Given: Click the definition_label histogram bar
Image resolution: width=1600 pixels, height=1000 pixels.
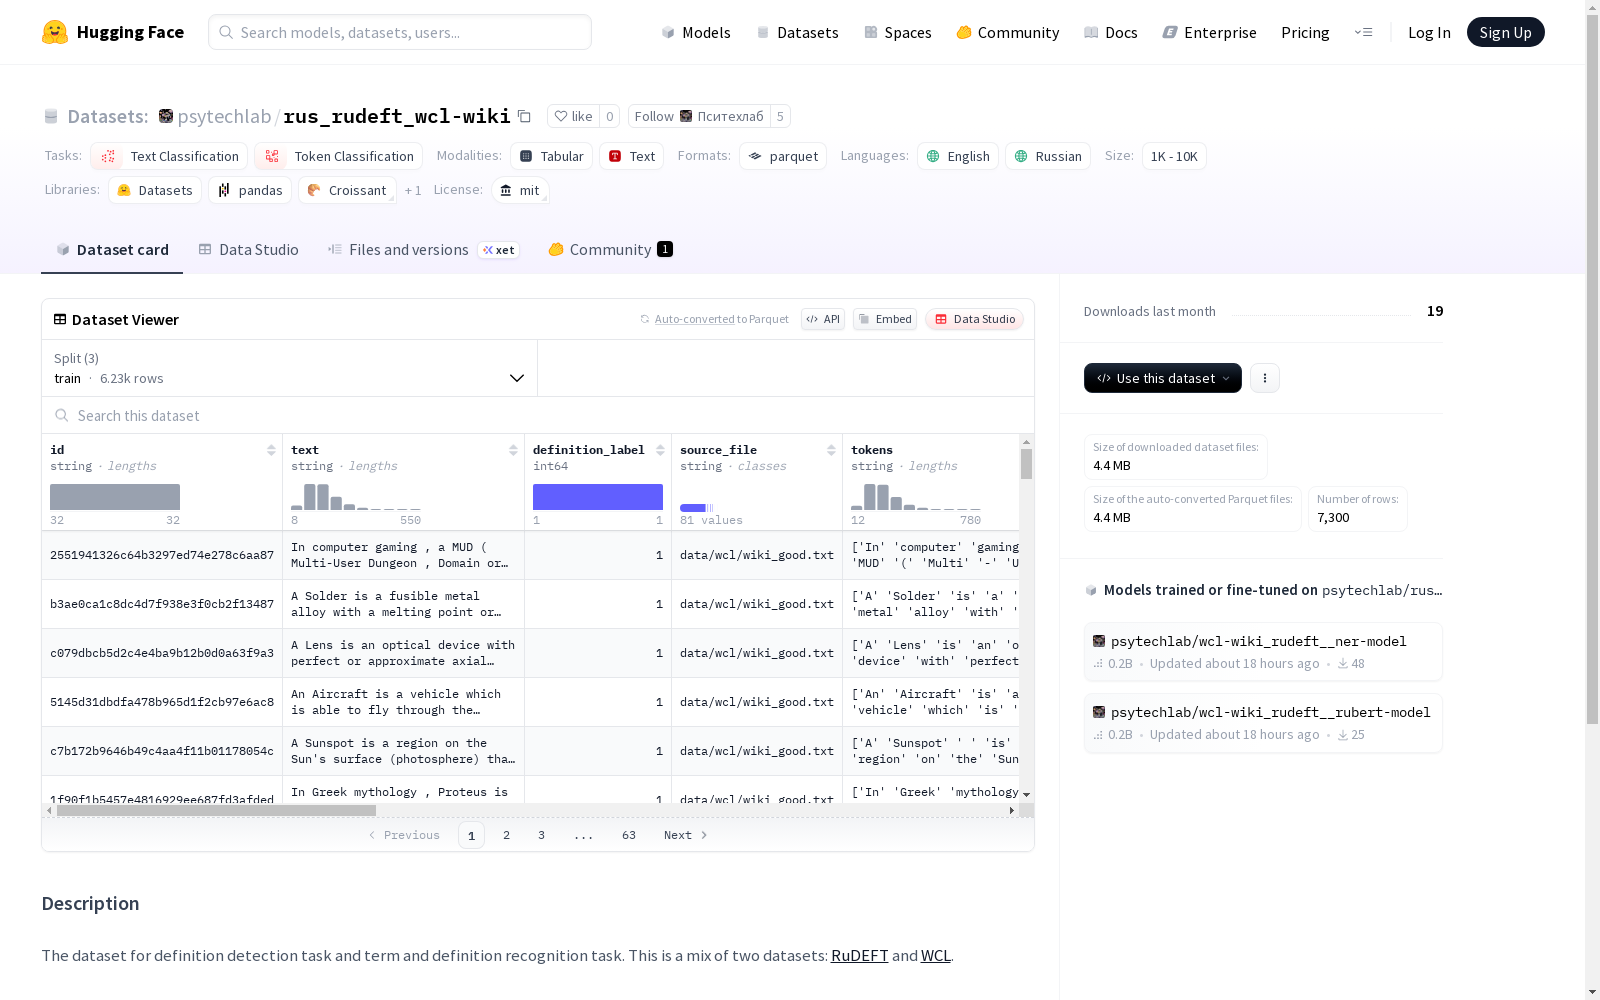Looking at the screenshot, I should click(598, 497).
